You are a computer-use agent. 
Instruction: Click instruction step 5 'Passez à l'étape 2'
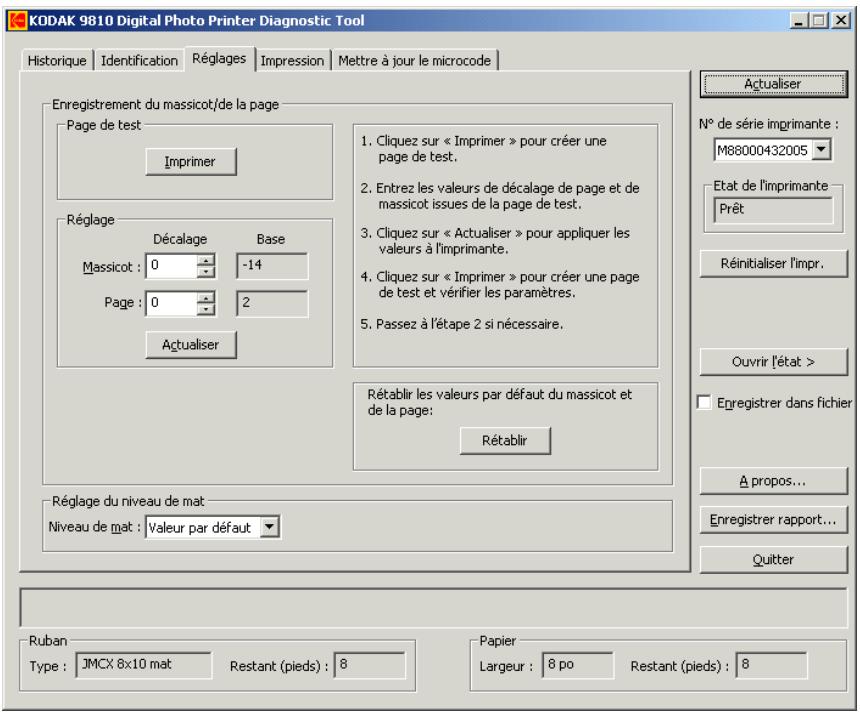[x=462, y=324]
